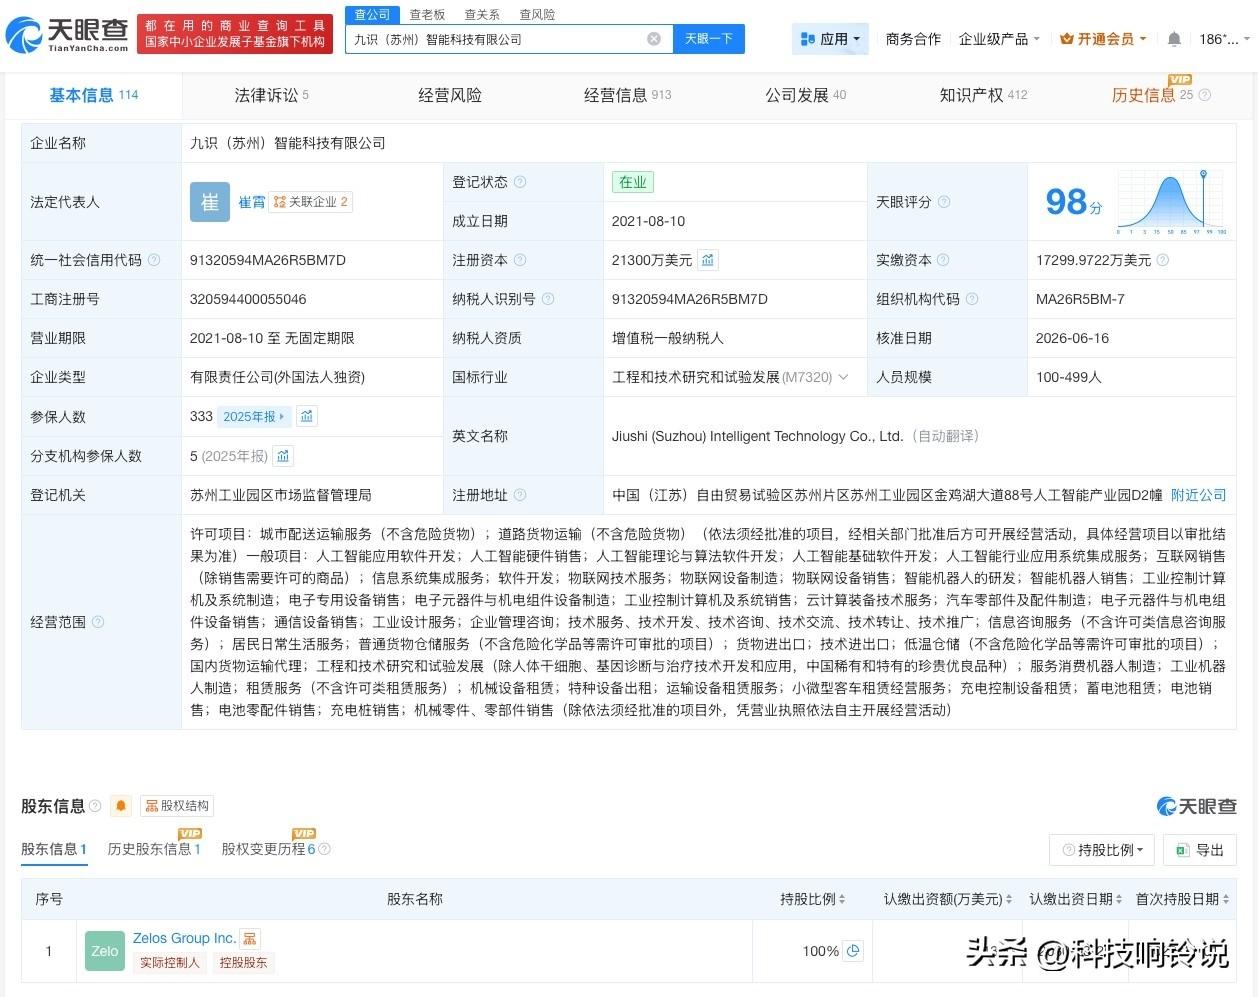1258x997 pixels.
Task: Click the help icon next to 历史信息
Action: pyautogui.click(x=1204, y=96)
